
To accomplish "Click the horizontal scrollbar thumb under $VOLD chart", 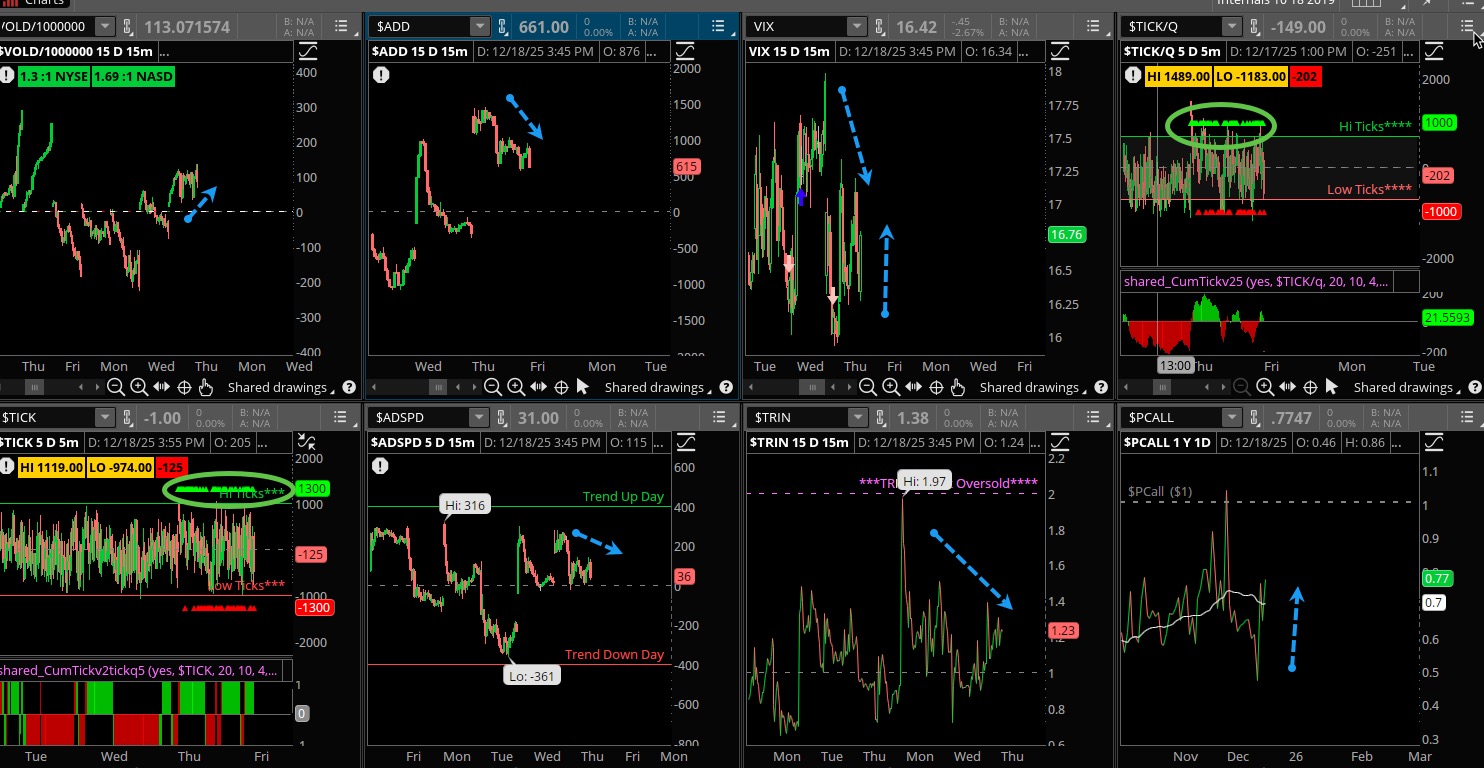I will (34, 388).
